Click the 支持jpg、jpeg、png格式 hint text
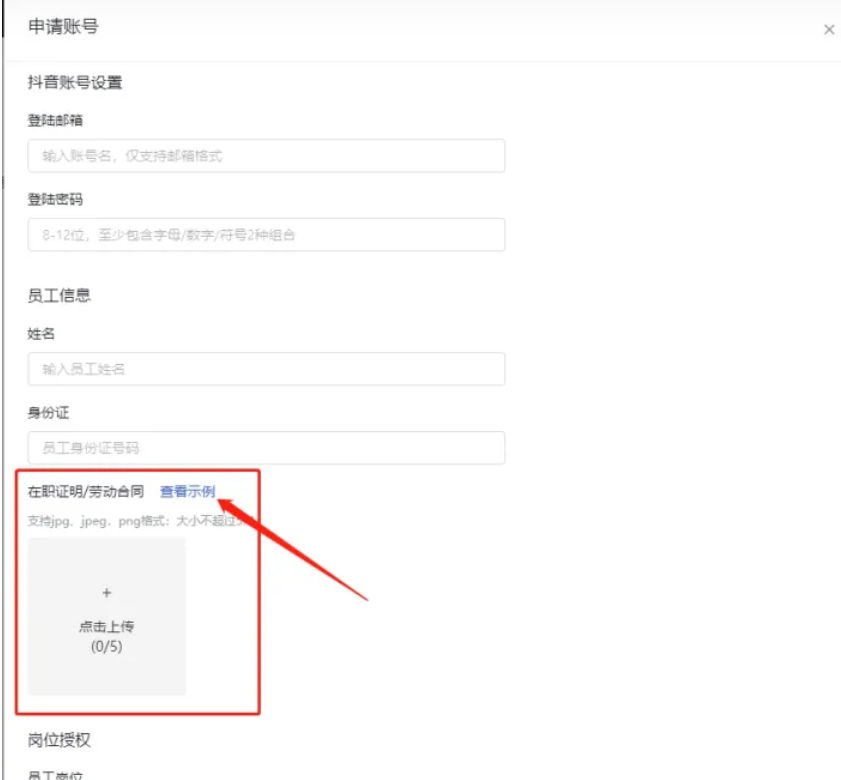Viewport: 841px width, 780px height. 141,521
